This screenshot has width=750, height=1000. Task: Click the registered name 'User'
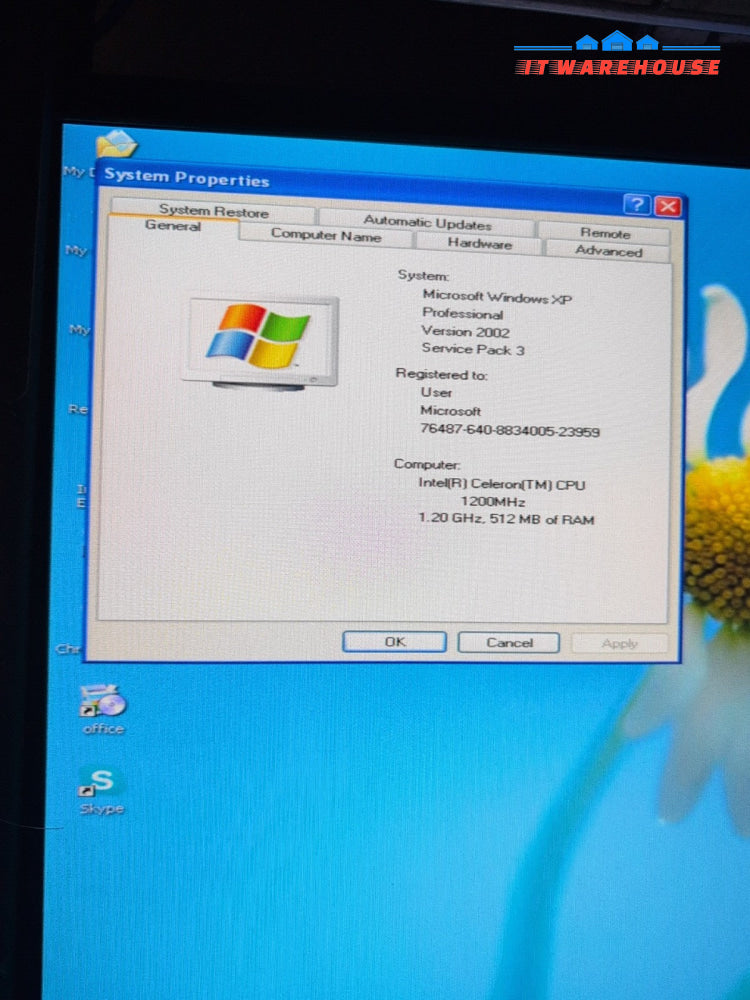436,392
